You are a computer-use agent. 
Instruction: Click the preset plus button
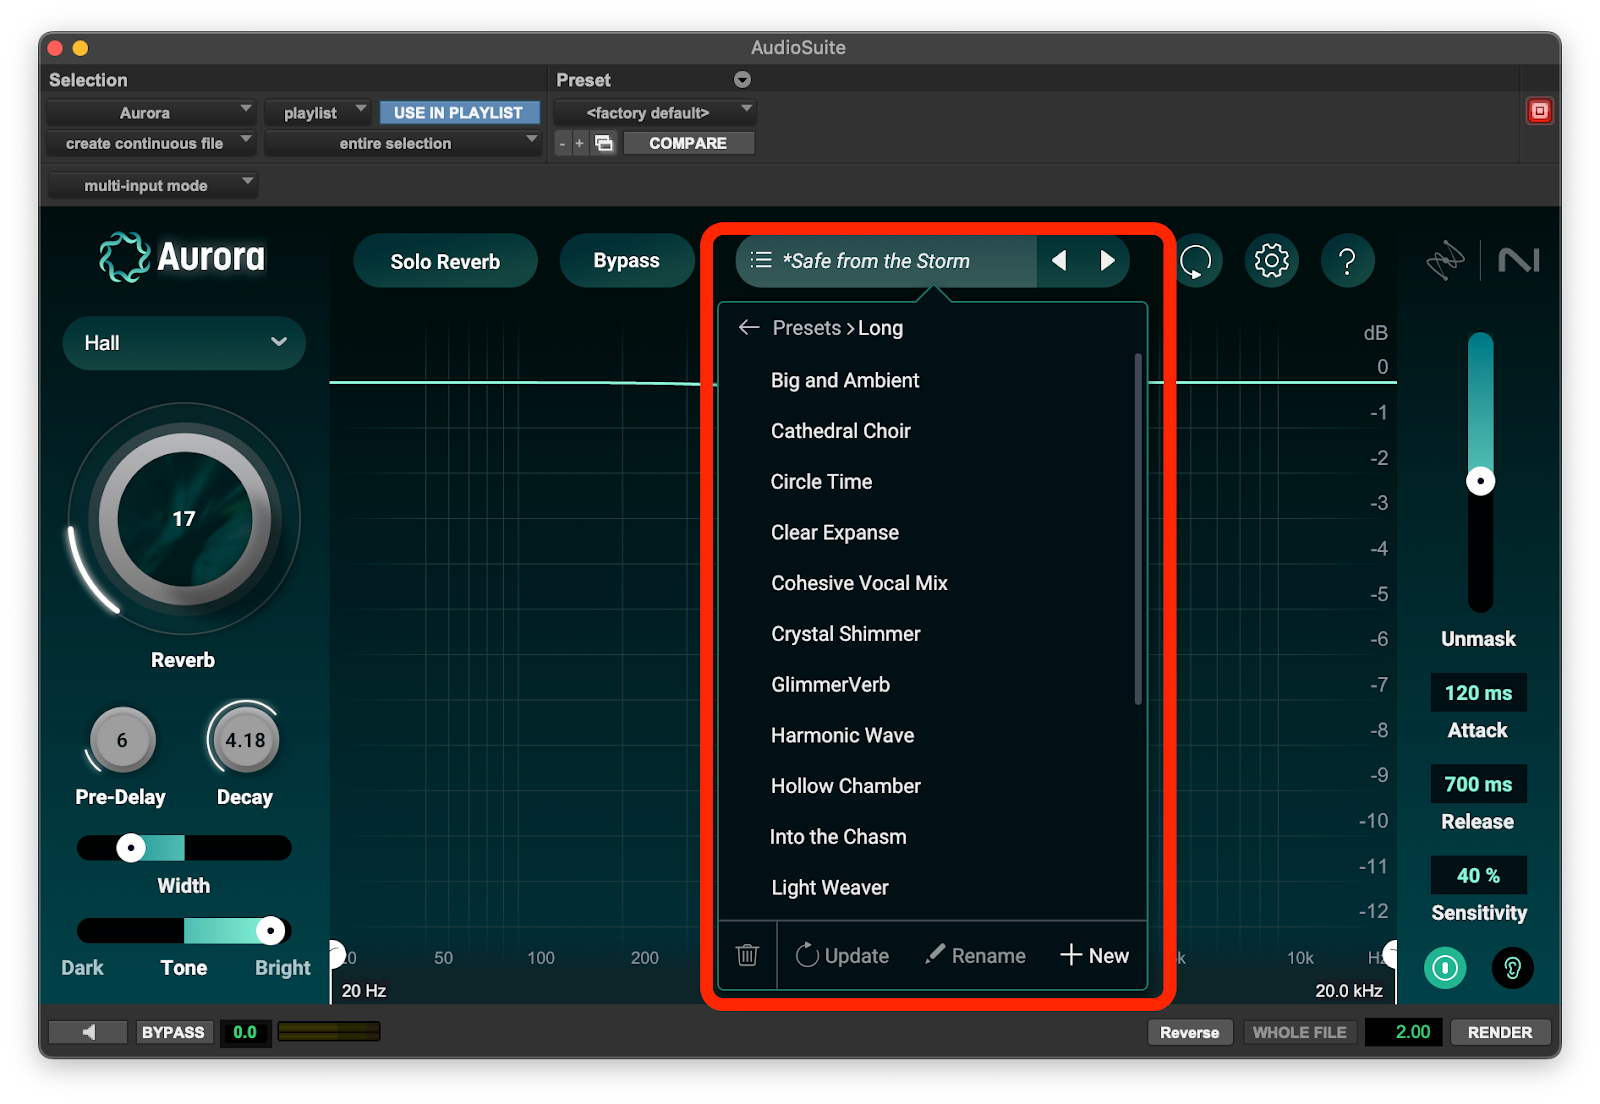click(x=579, y=143)
